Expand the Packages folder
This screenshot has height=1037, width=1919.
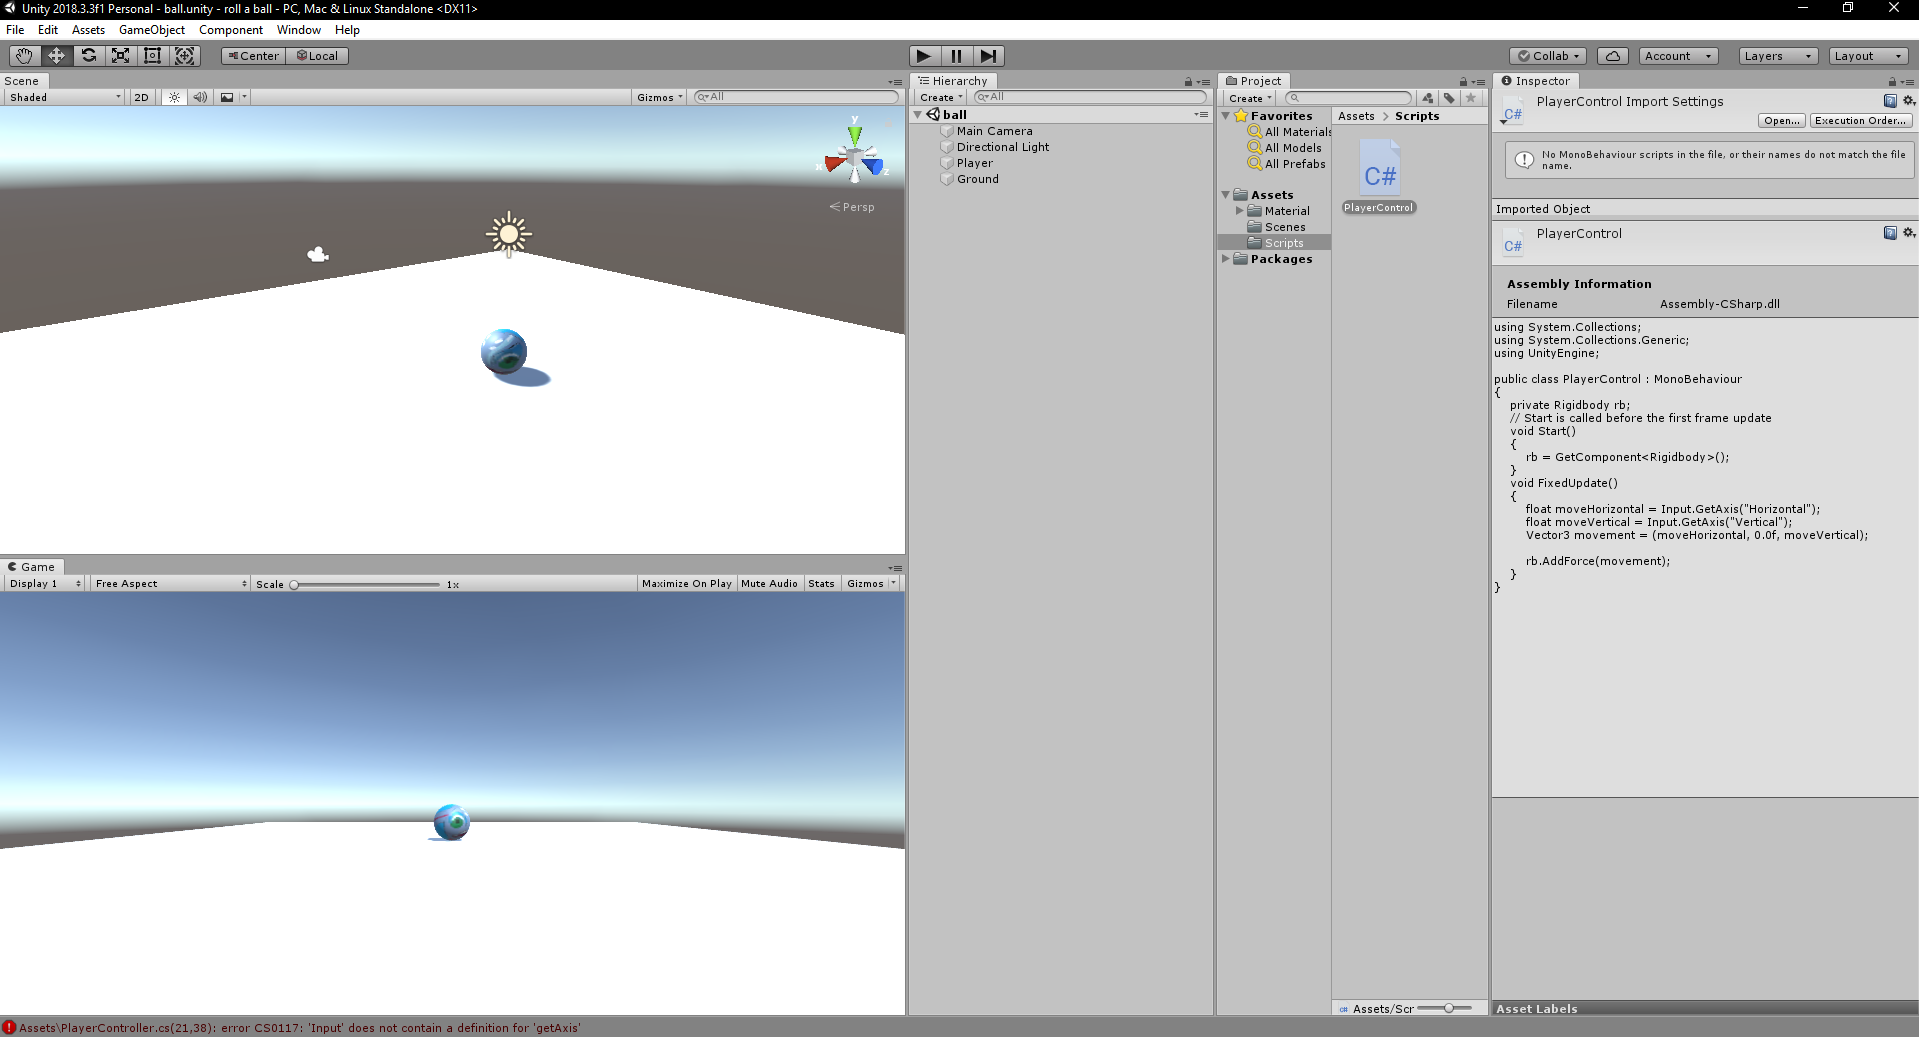tap(1226, 259)
